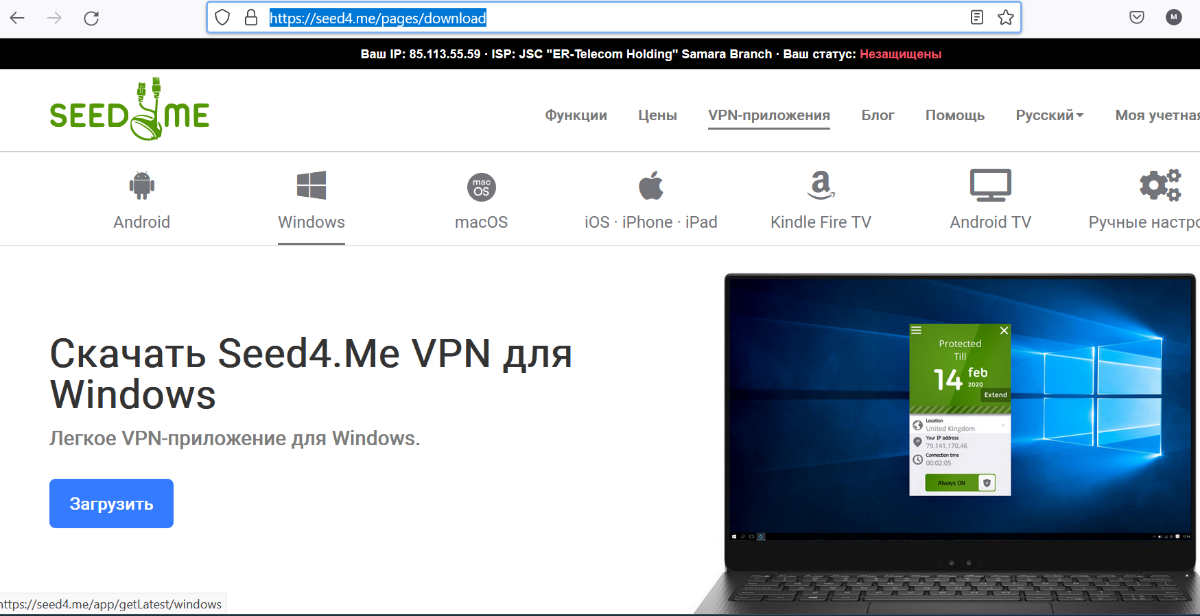Go to the Цены page
This screenshot has height=616, width=1200.
[x=657, y=115]
